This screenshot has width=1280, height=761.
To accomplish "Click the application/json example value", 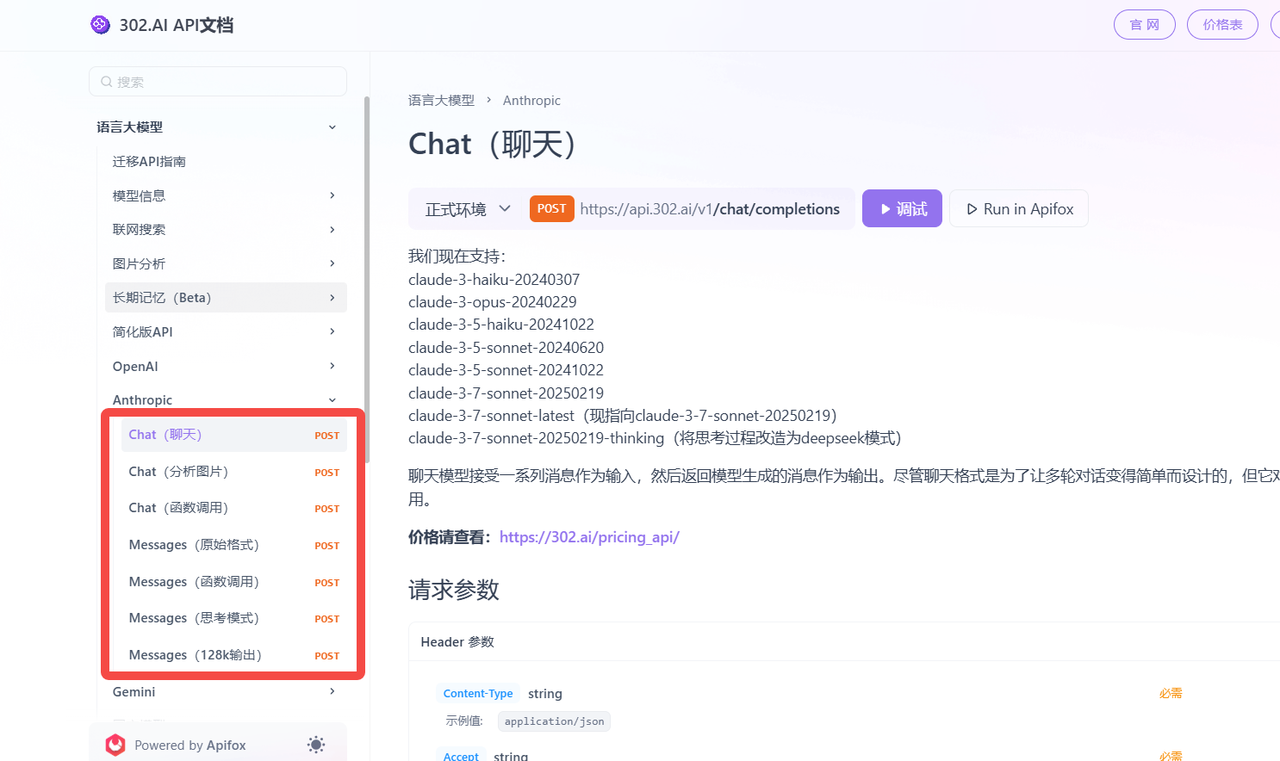I will click(554, 721).
